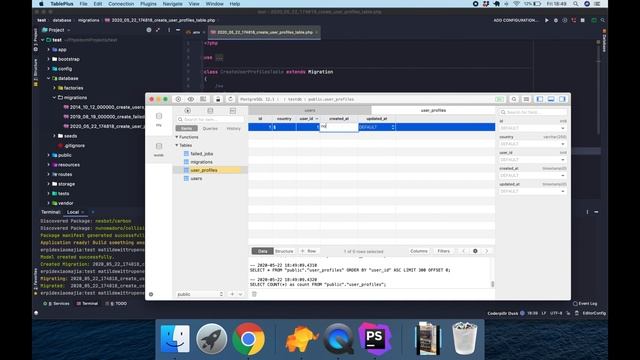
Task: Switch to the users tab in TablePlus
Action: pyautogui.click(x=310, y=110)
